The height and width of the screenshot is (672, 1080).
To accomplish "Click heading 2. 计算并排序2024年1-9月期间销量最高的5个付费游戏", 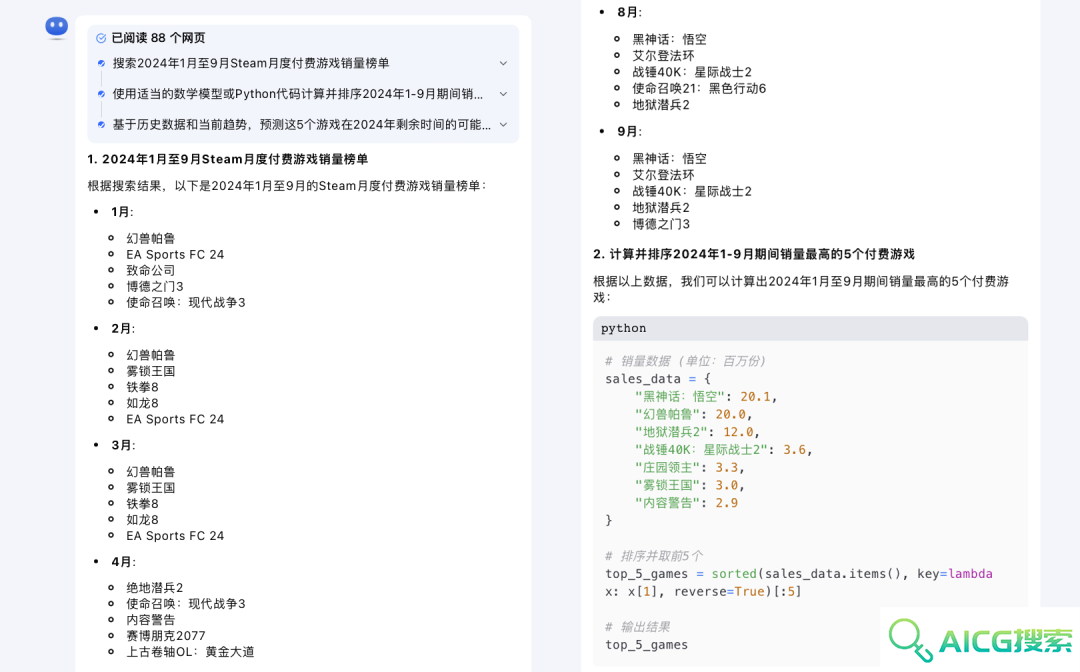I will (x=754, y=254).
